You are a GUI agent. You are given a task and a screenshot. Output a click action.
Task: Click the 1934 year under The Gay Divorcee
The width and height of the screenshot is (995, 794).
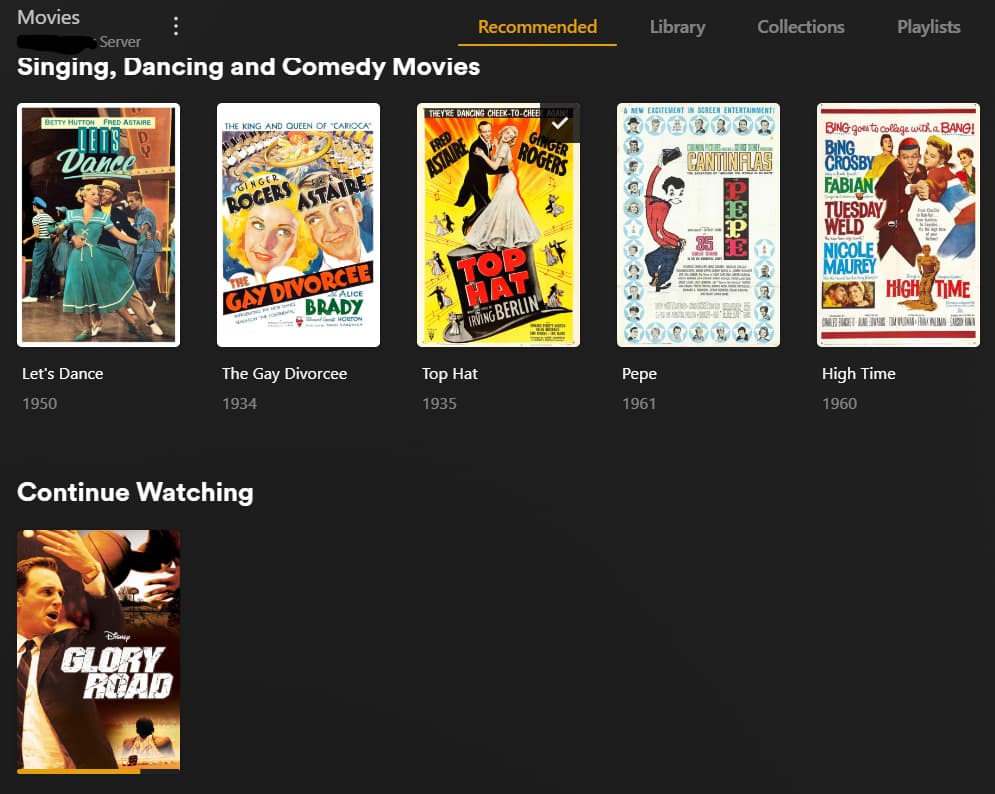[239, 404]
